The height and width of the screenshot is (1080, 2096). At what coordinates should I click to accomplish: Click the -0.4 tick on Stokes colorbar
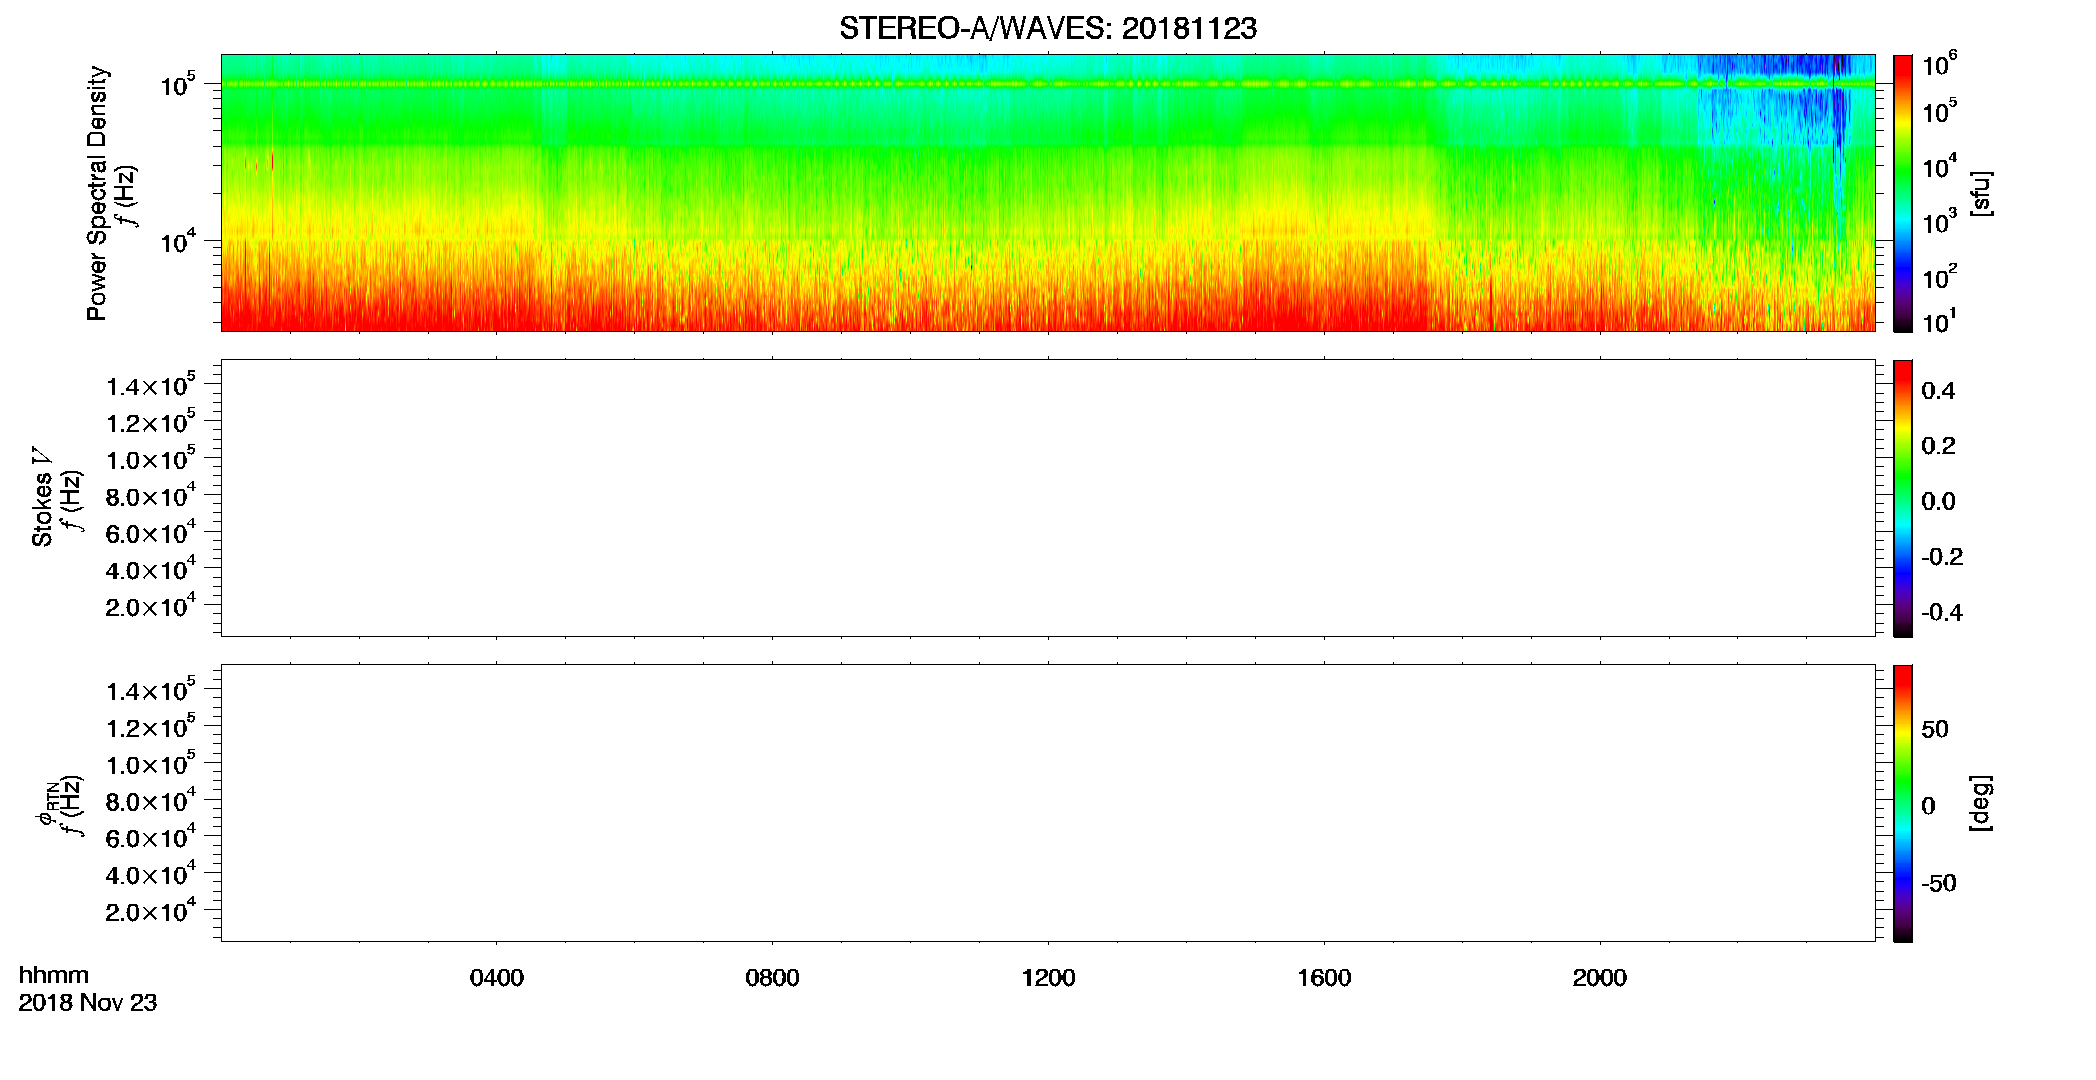[x=1942, y=612]
